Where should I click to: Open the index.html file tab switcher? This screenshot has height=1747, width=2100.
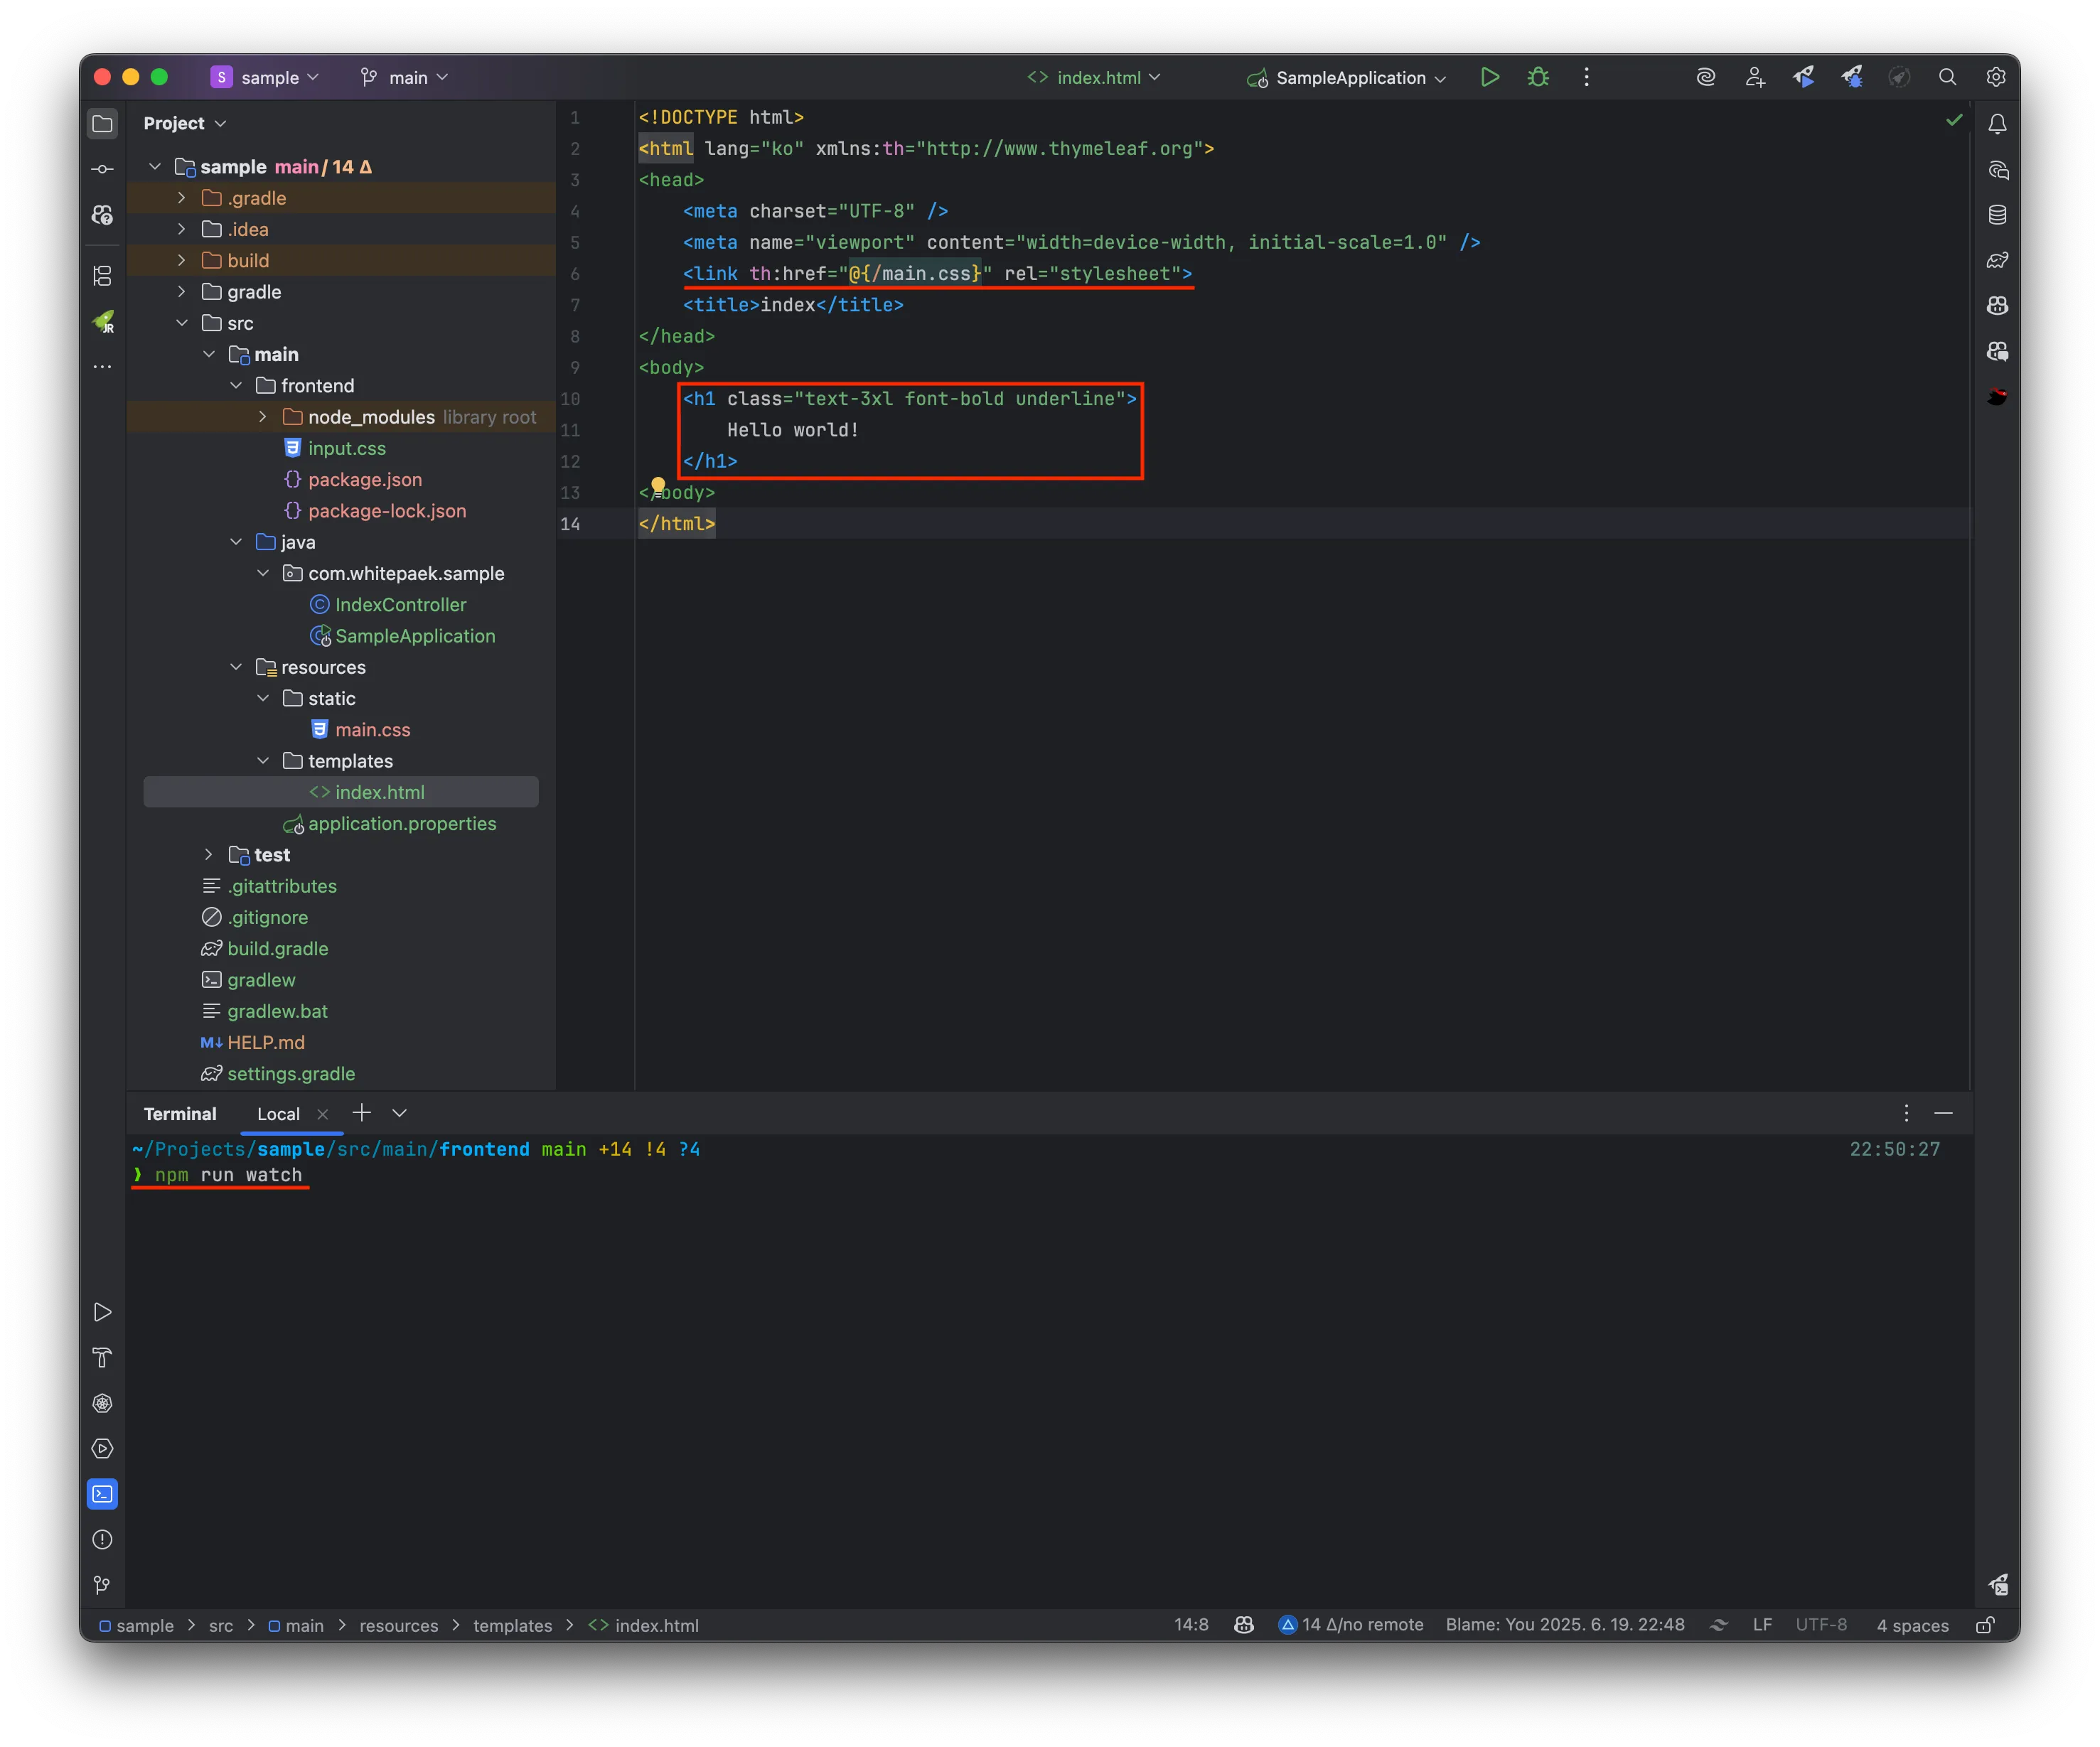click(1094, 77)
